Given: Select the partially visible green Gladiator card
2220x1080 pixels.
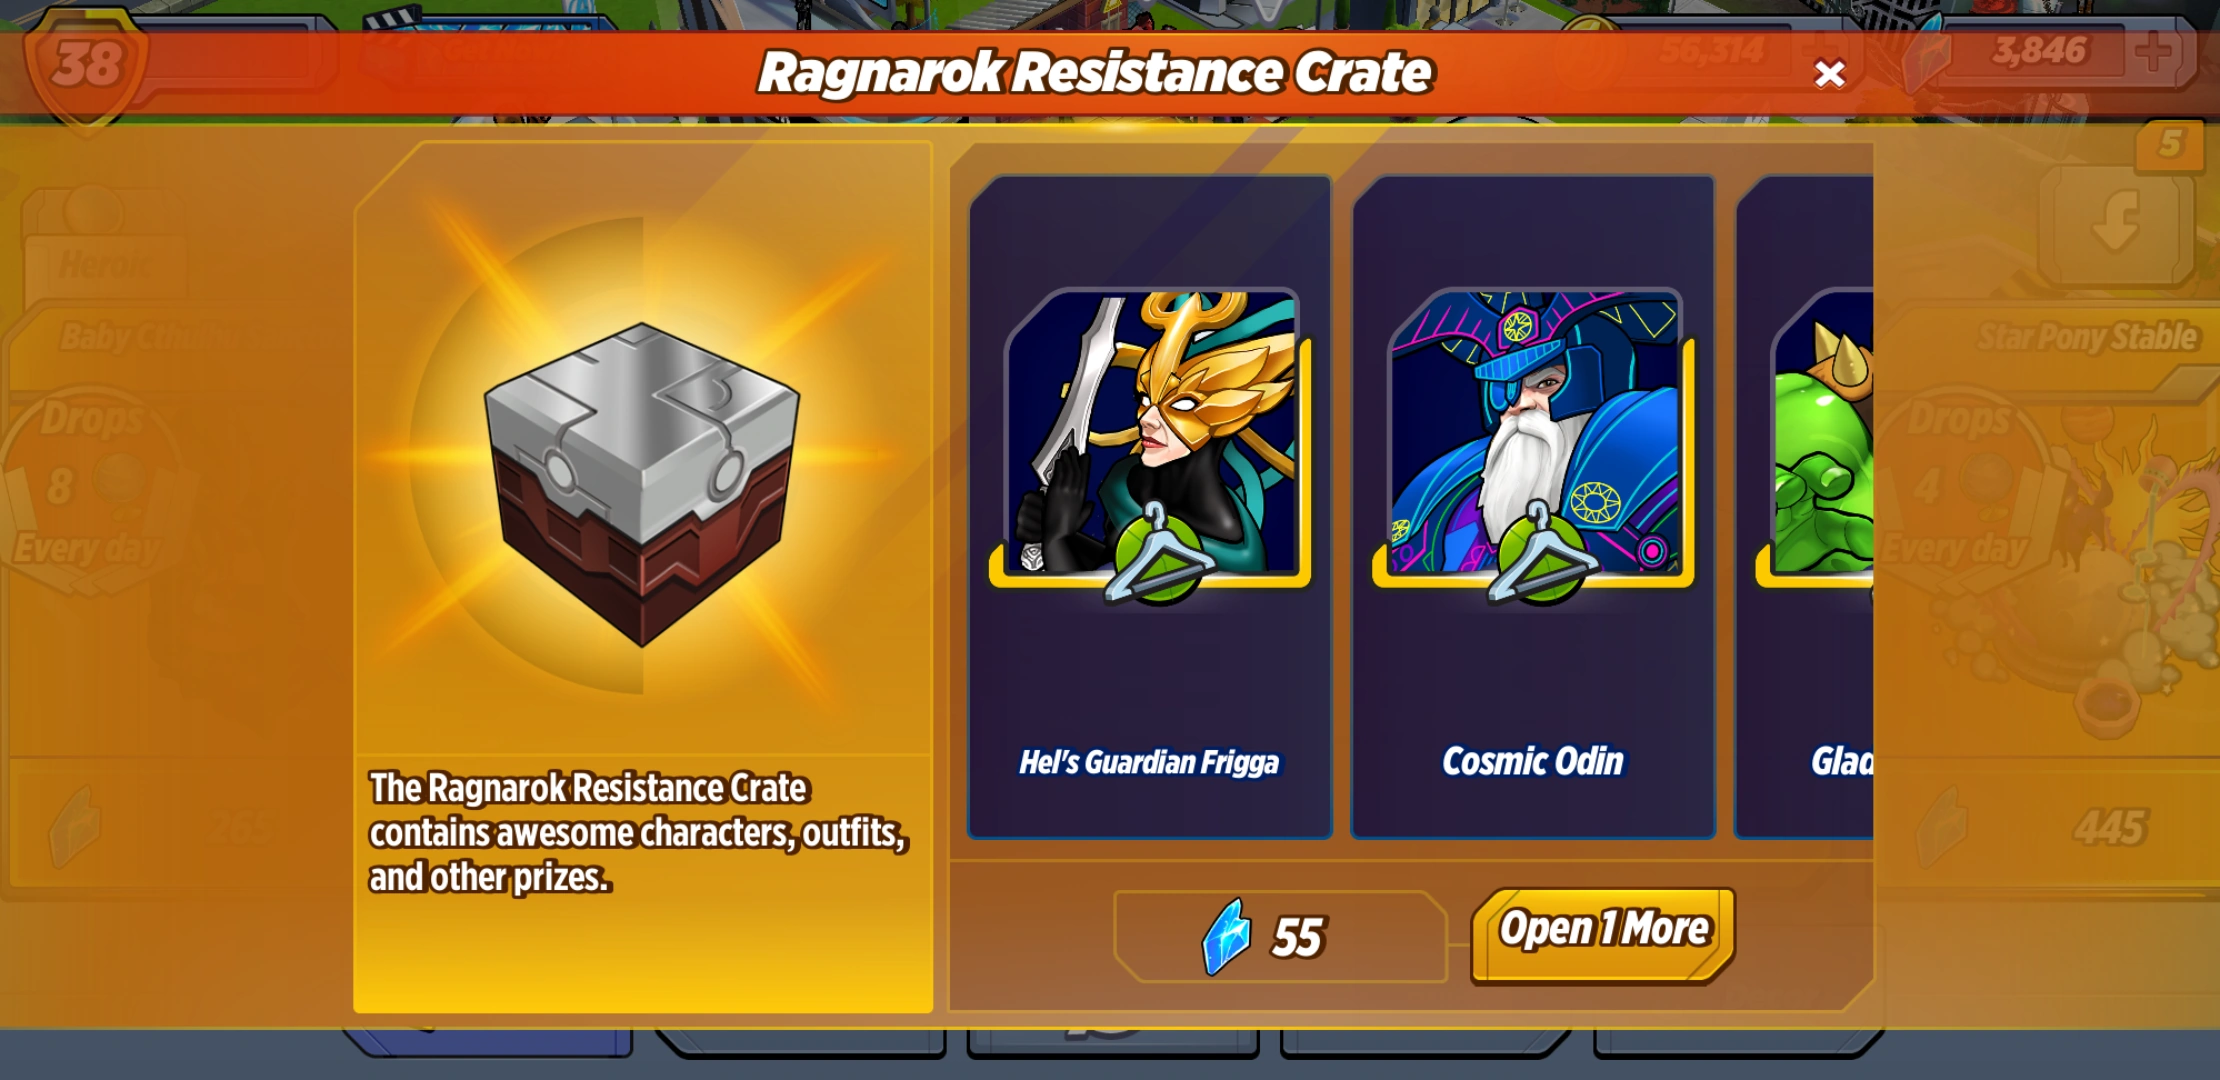Looking at the screenshot, I should click(x=1805, y=507).
